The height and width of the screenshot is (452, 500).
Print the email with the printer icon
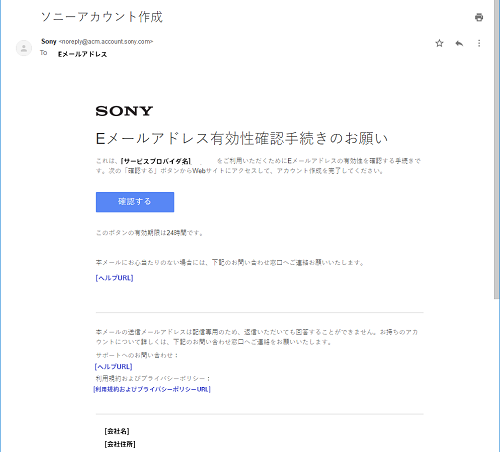coord(479,17)
